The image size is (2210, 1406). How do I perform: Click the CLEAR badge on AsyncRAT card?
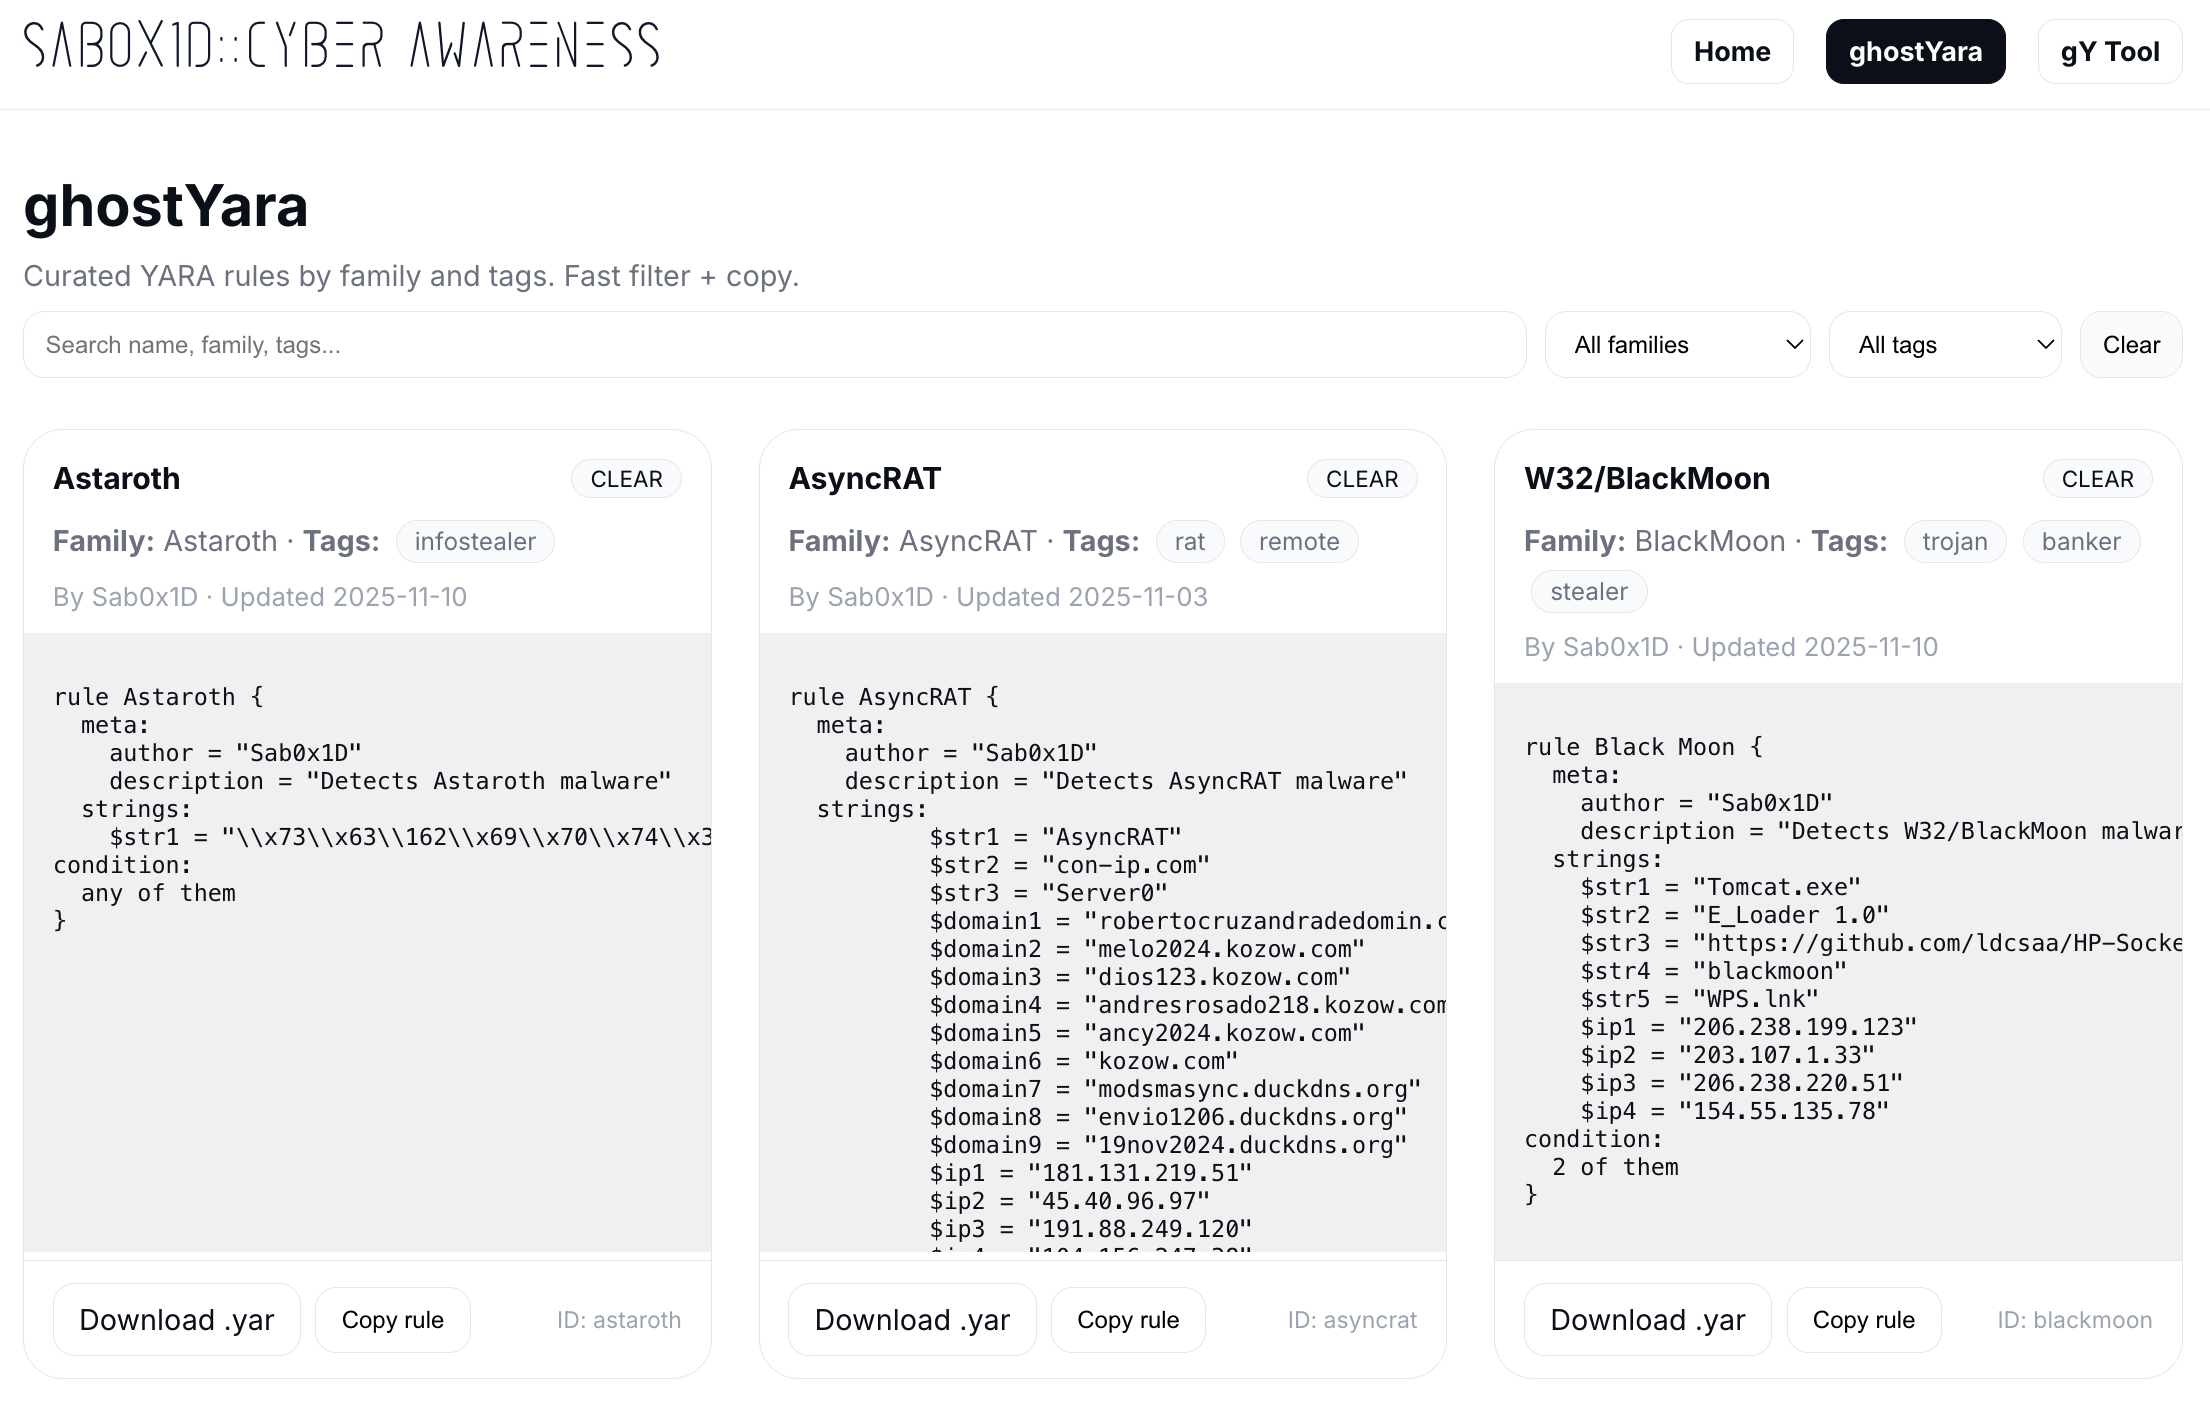pyautogui.click(x=1361, y=479)
